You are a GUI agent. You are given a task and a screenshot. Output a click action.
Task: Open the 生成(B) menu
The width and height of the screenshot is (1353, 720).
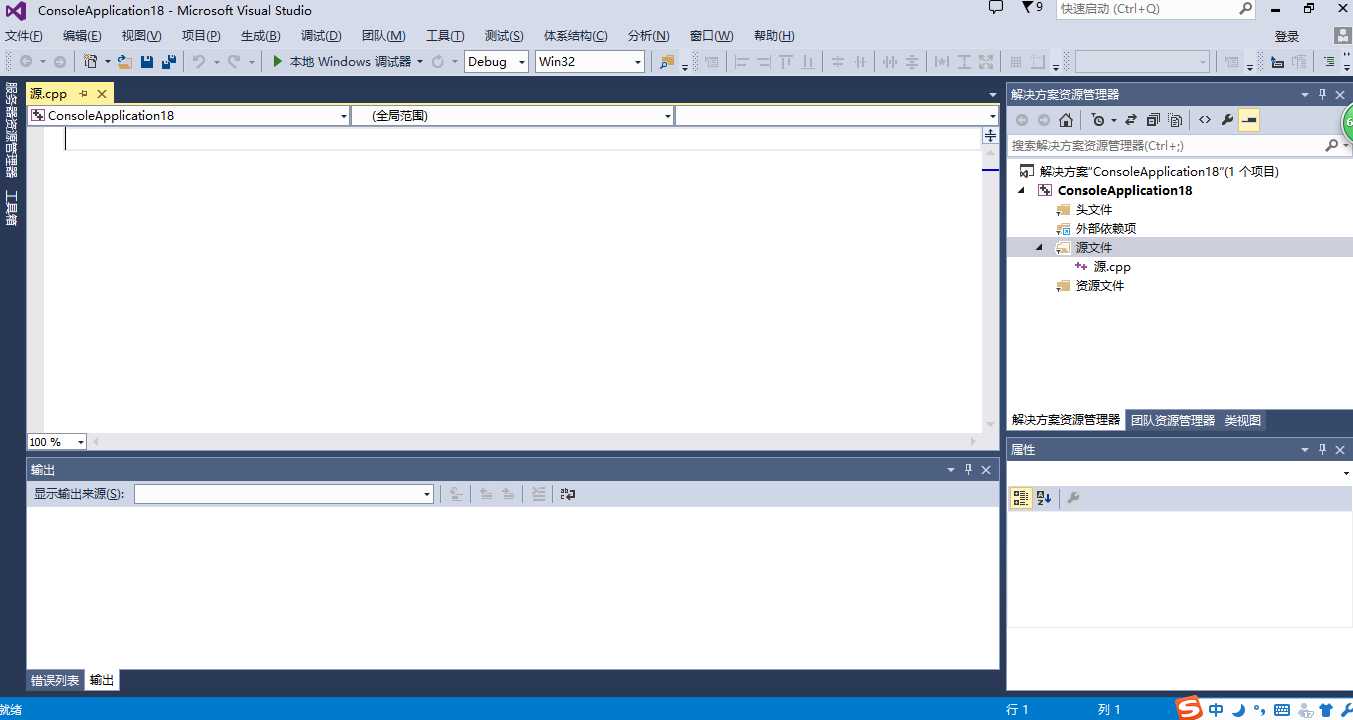[x=260, y=36]
